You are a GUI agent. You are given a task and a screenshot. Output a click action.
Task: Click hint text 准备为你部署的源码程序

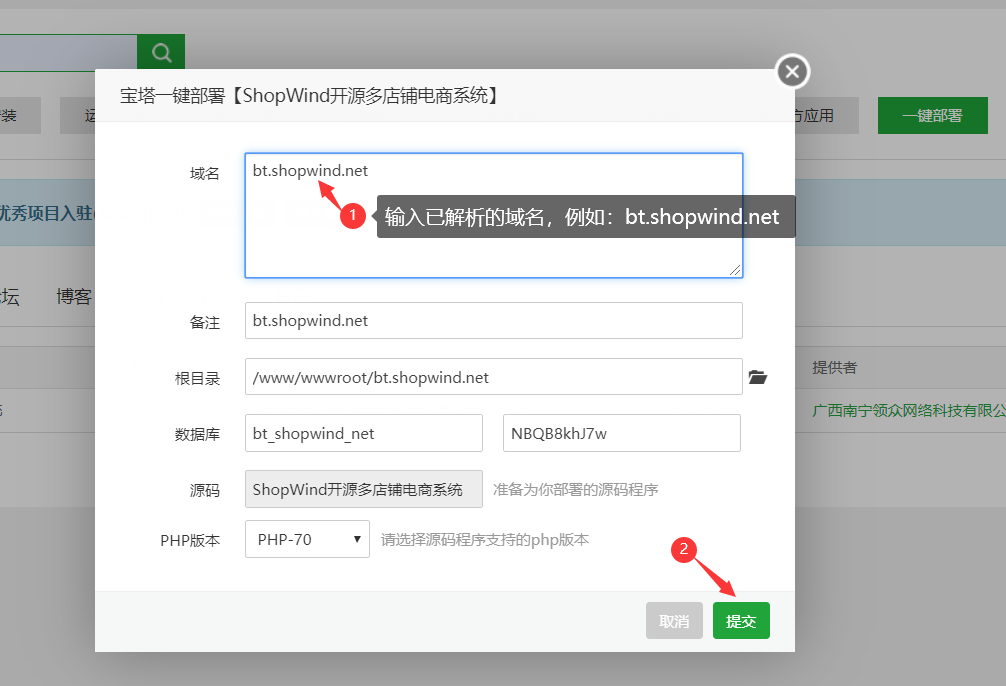(575, 490)
